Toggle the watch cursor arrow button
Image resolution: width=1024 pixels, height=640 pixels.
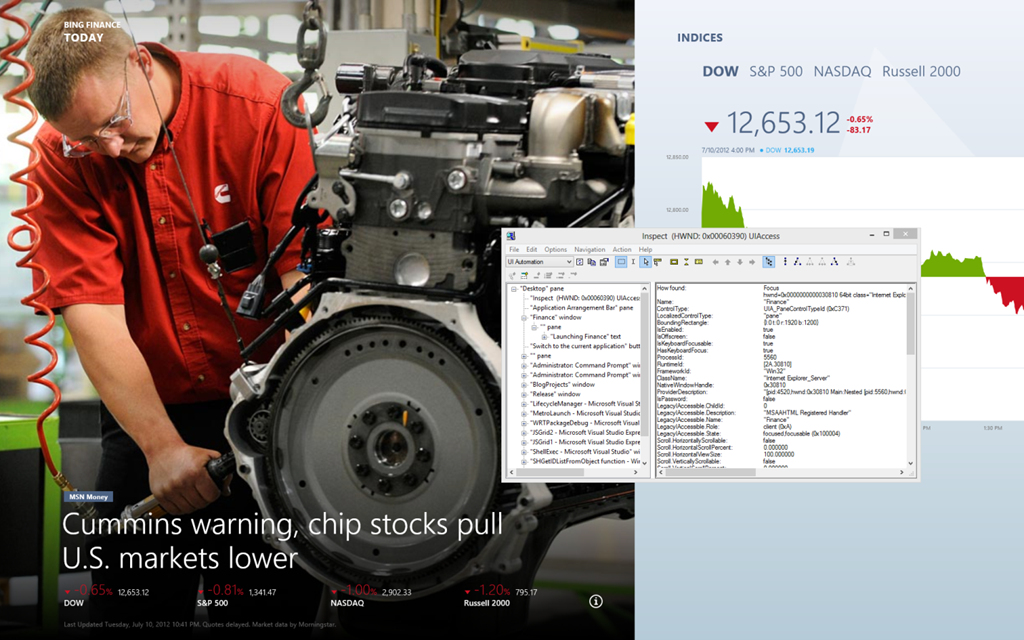tap(645, 262)
